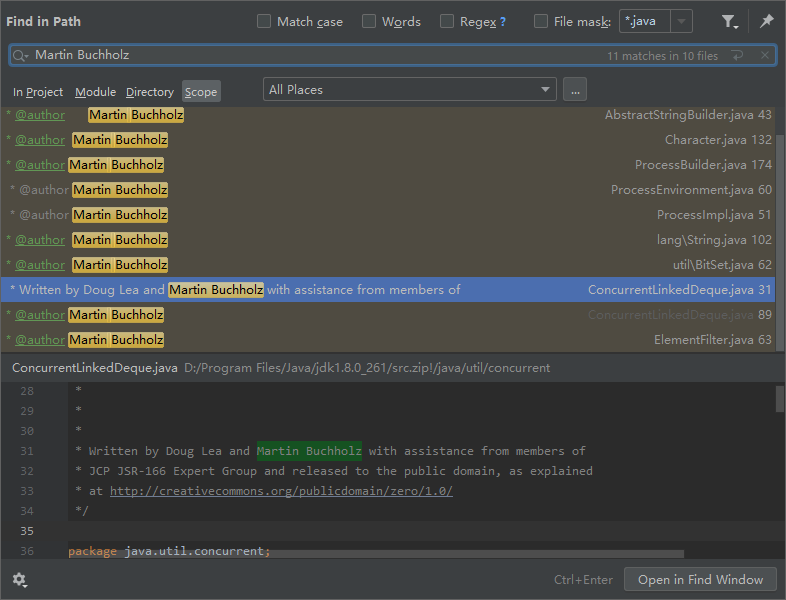Clear the search field with X icon
Viewport: 786px width, 600px height.
(764, 56)
